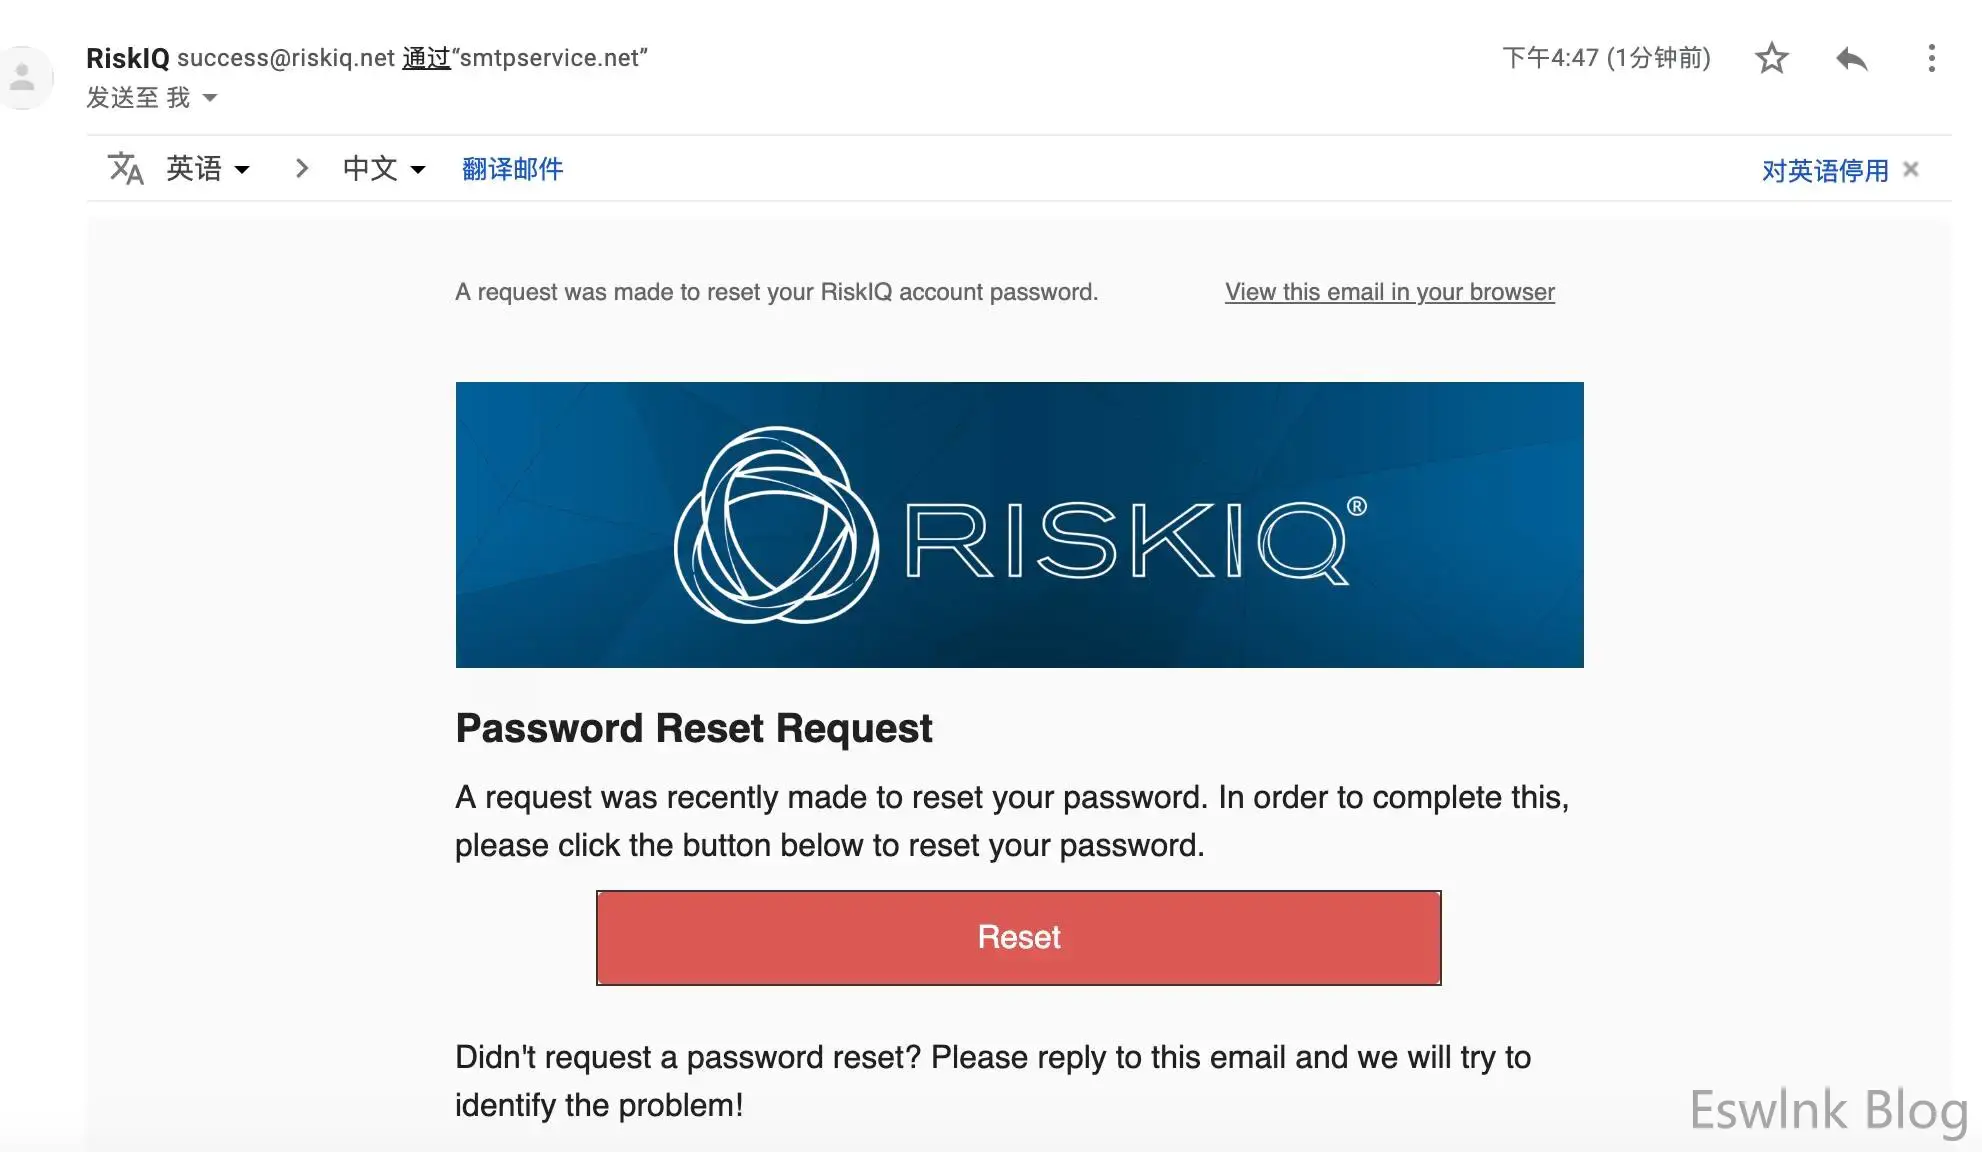
Task: Click the sender avatar icon
Action: point(22,77)
